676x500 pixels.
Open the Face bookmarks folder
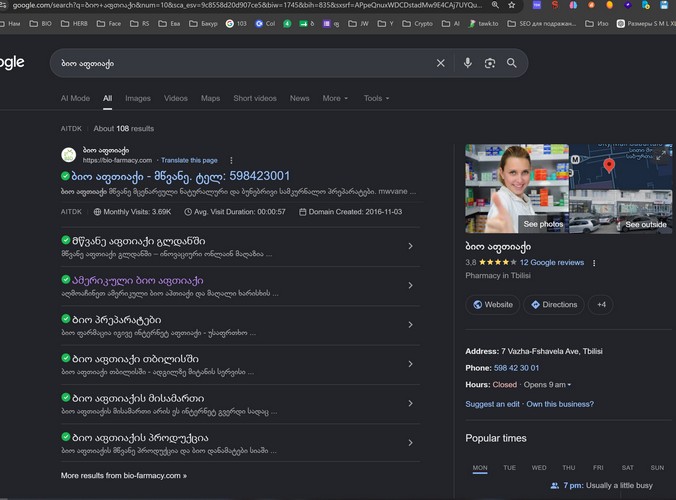tap(109, 23)
